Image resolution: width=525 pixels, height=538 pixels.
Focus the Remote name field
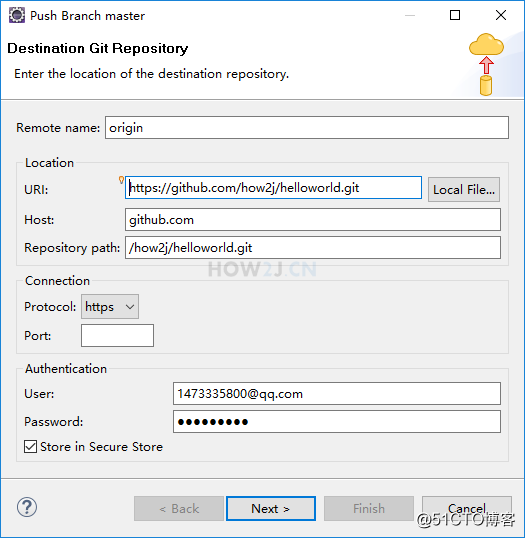[307, 128]
